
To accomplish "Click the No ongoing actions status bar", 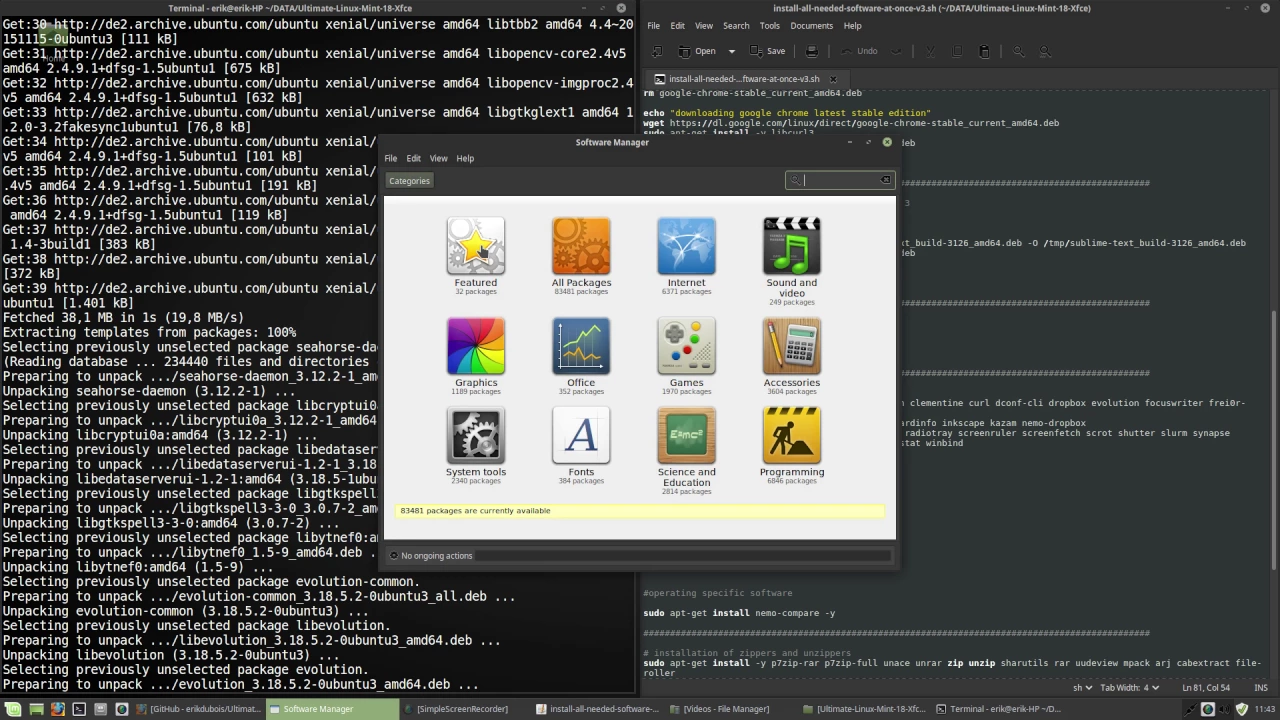I will click(640, 555).
